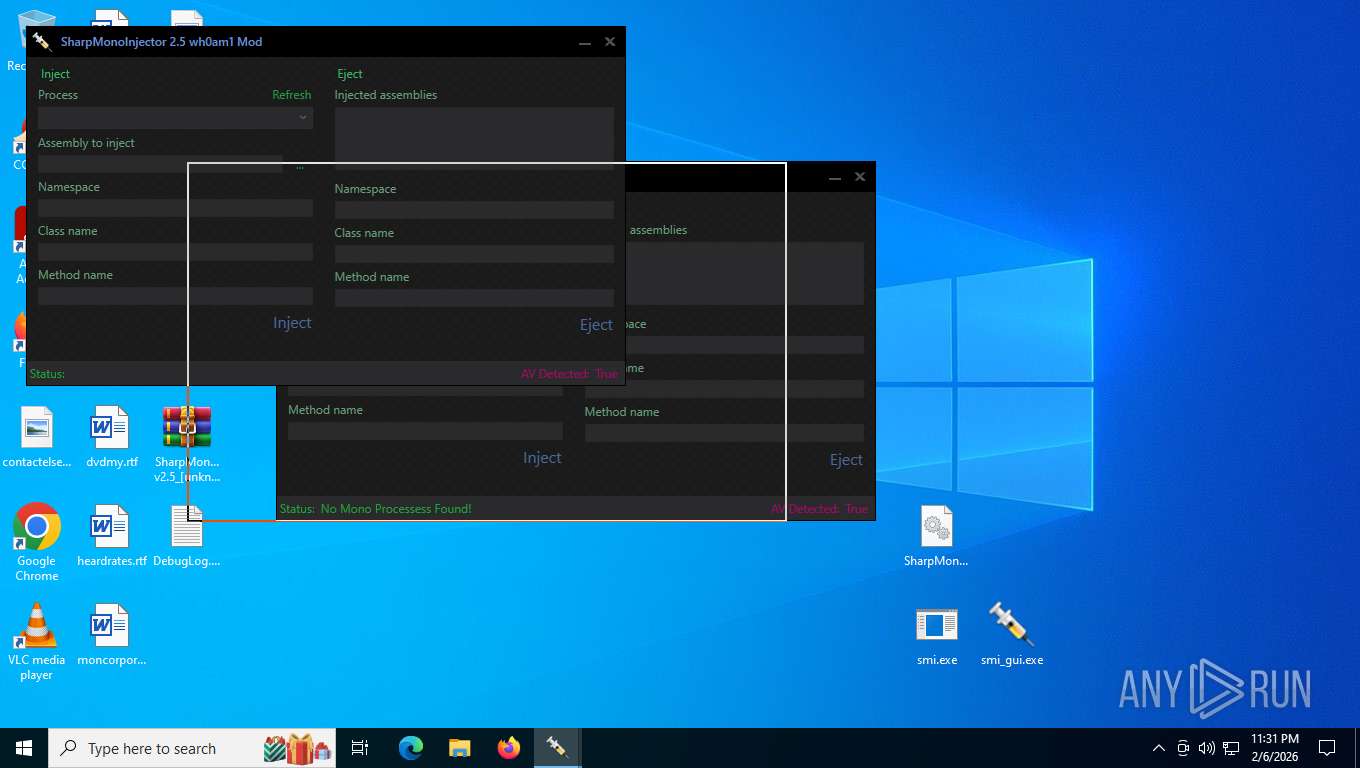Click SharpMonoInjector syringe taskbar button
This screenshot has width=1360, height=768.
pos(558,748)
